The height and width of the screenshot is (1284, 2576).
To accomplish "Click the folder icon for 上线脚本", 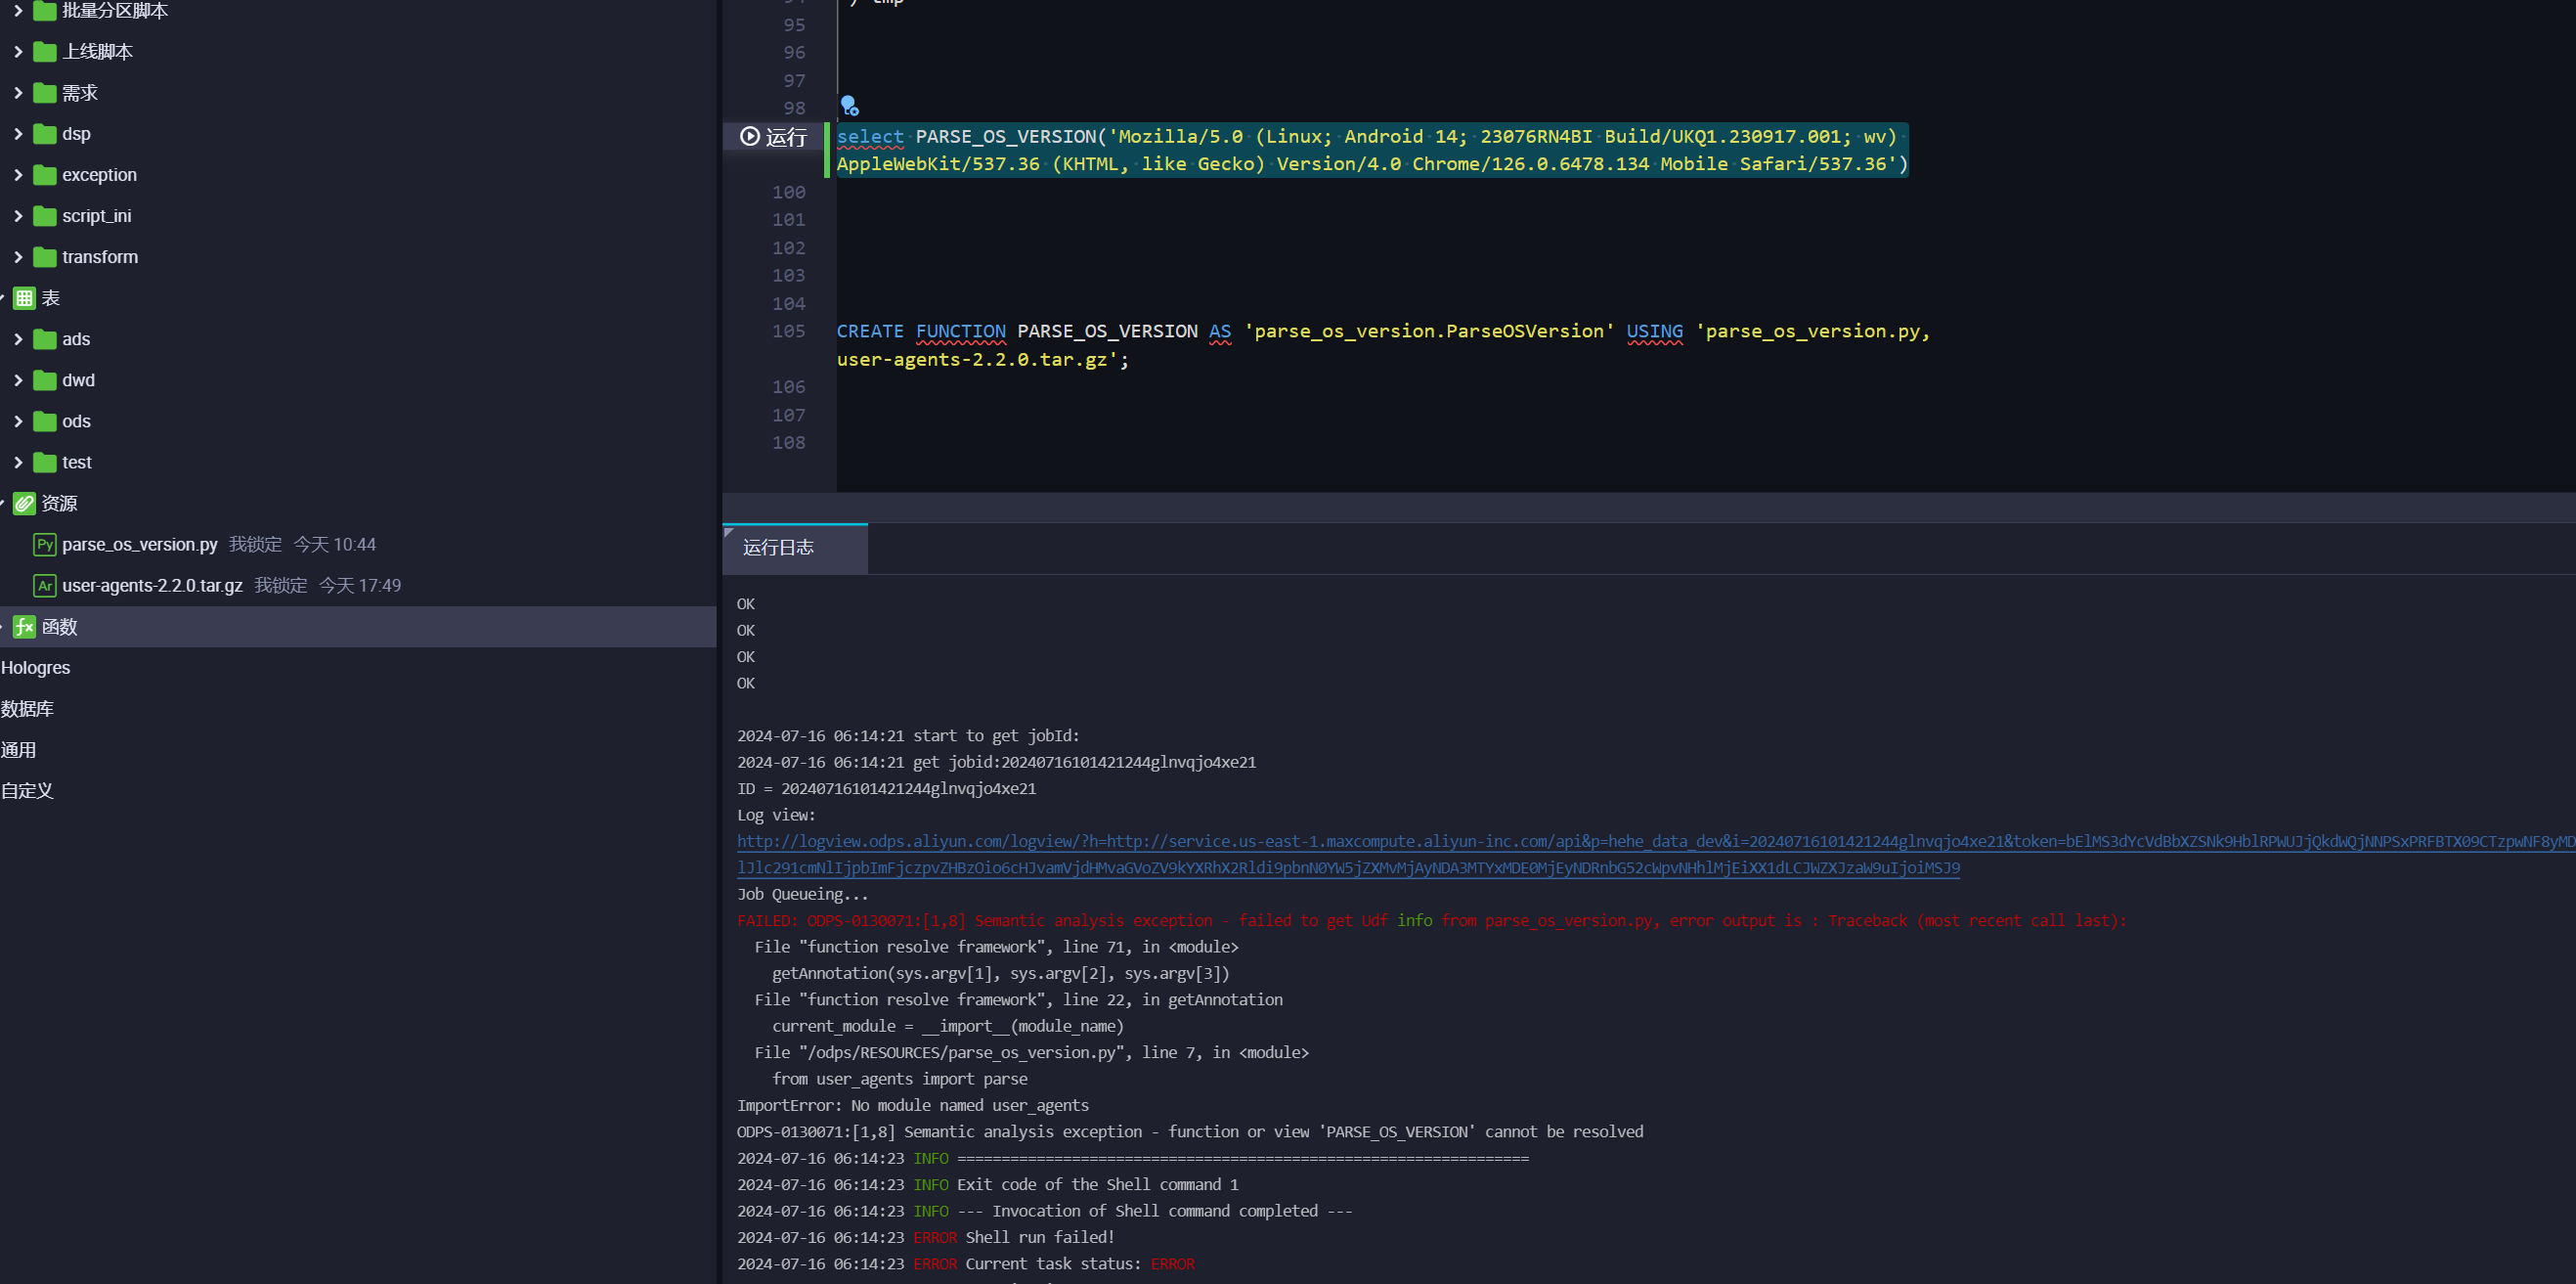I will (x=44, y=52).
